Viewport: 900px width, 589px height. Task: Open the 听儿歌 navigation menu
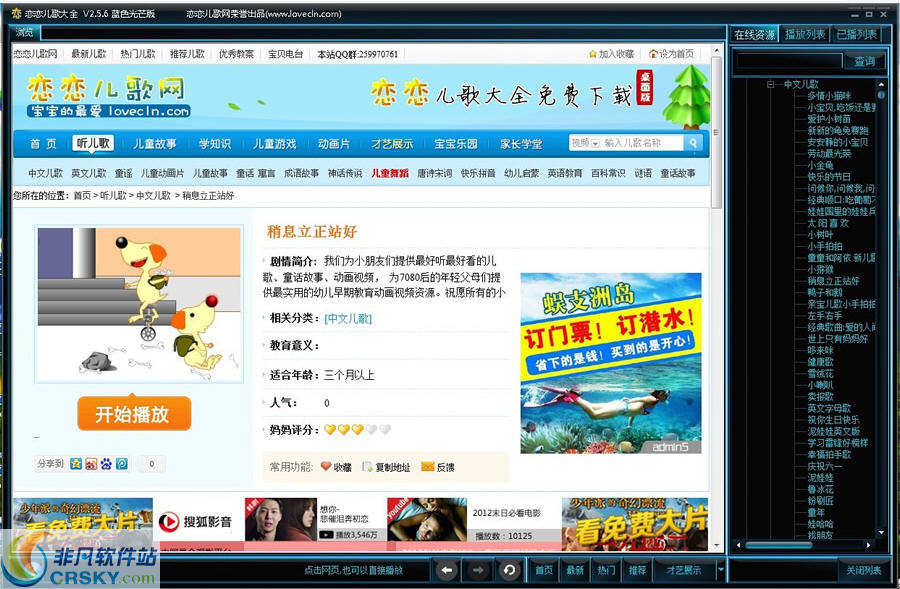click(93, 143)
